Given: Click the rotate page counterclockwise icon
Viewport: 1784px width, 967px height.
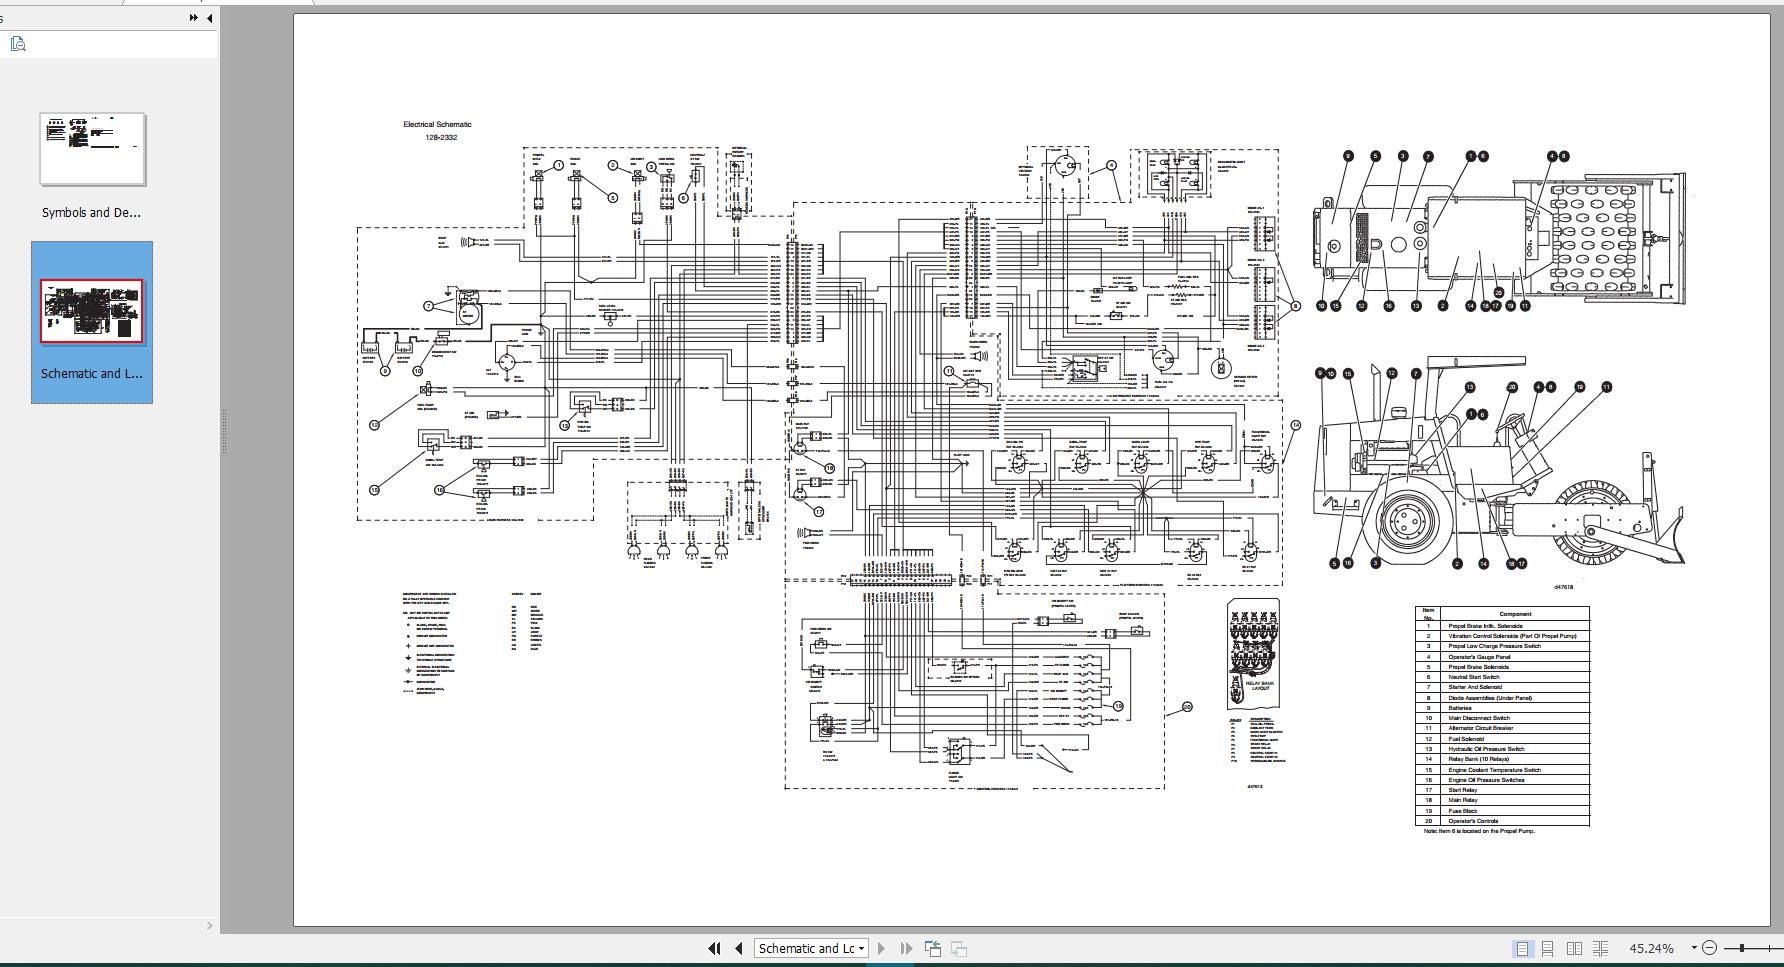Looking at the screenshot, I should click(934, 948).
